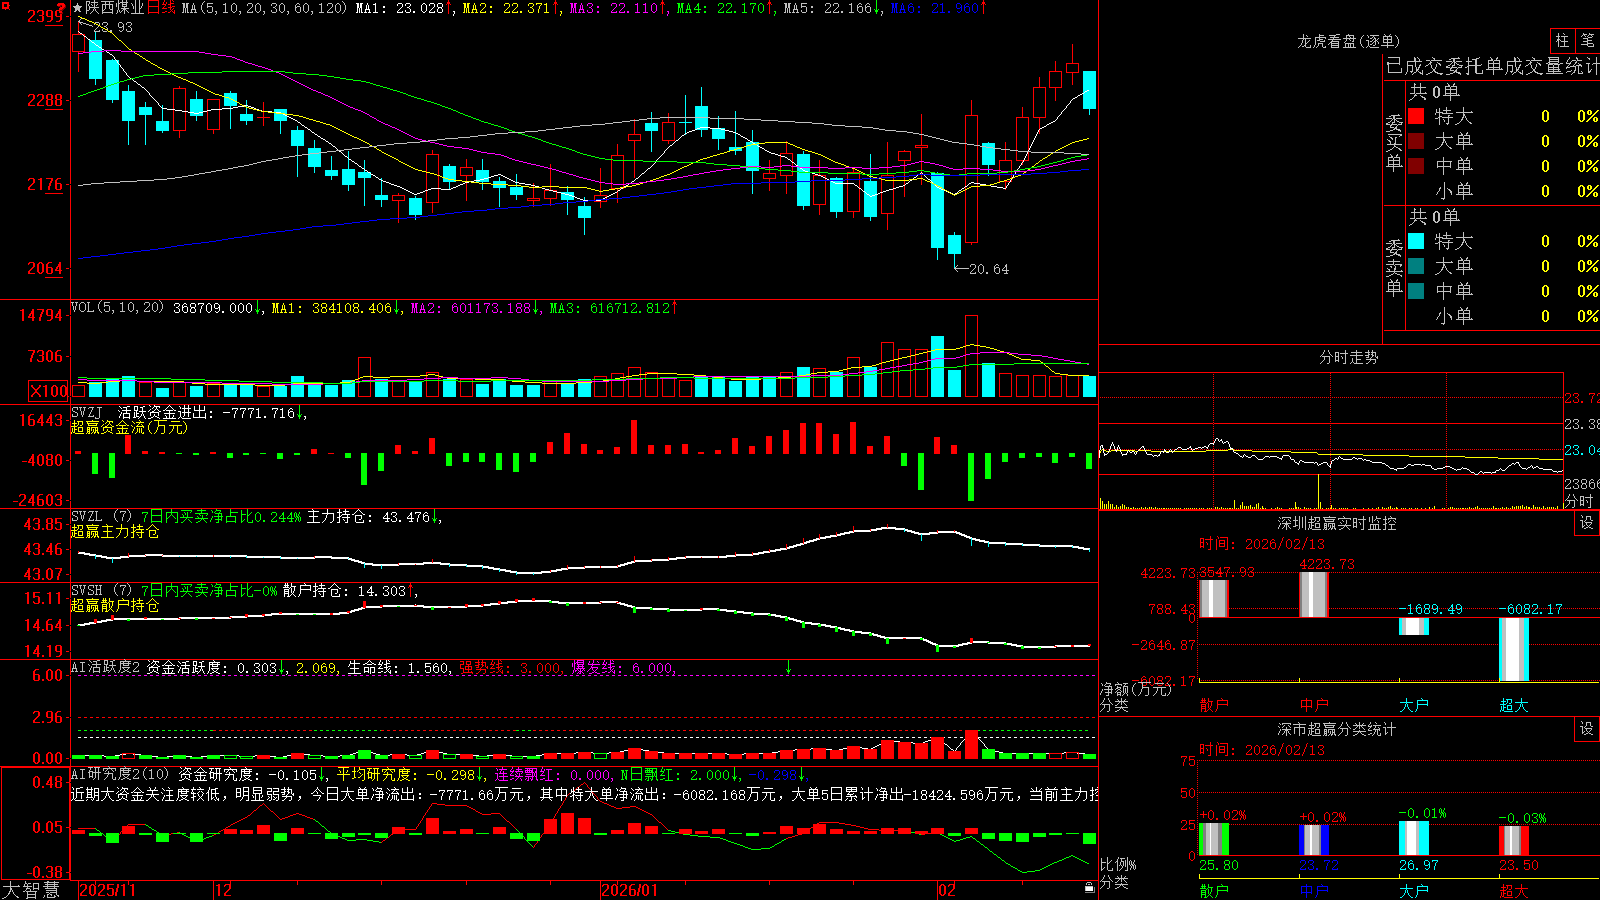Click the 大智慧 logo in the bottom-left
The height and width of the screenshot is (900, 1600).
point(31,890)
